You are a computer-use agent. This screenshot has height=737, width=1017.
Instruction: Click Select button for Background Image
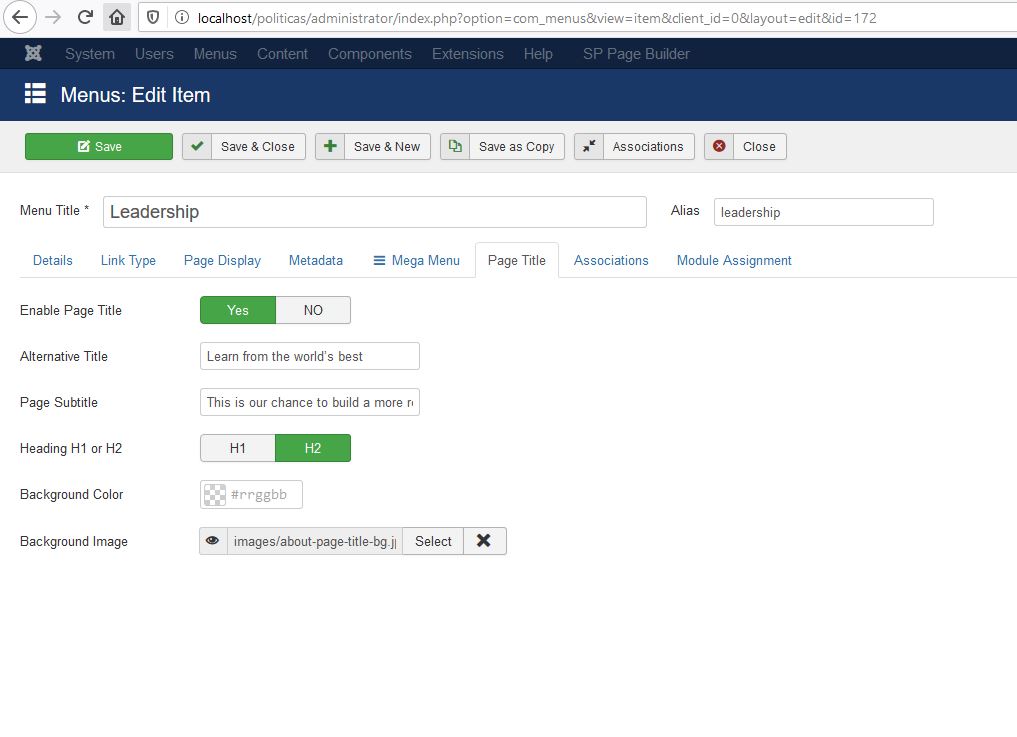pyautogui.click(x=433, y=541)
